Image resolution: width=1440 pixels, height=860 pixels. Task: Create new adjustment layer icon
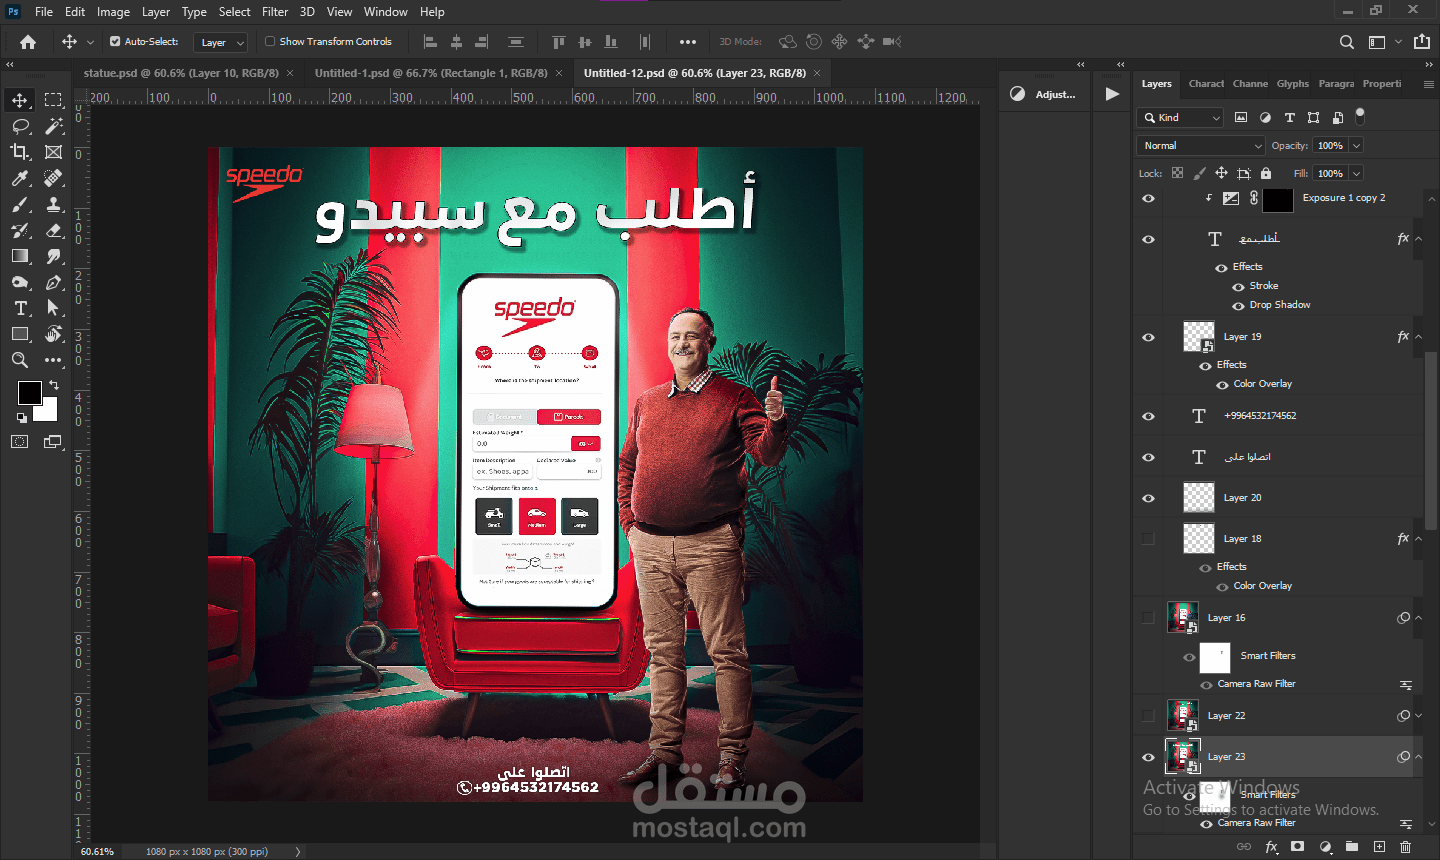tap(1325, 847)
